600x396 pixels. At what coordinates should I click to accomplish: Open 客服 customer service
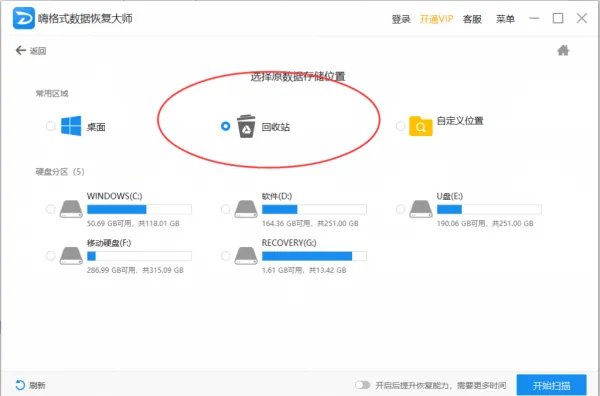(472, 19)
